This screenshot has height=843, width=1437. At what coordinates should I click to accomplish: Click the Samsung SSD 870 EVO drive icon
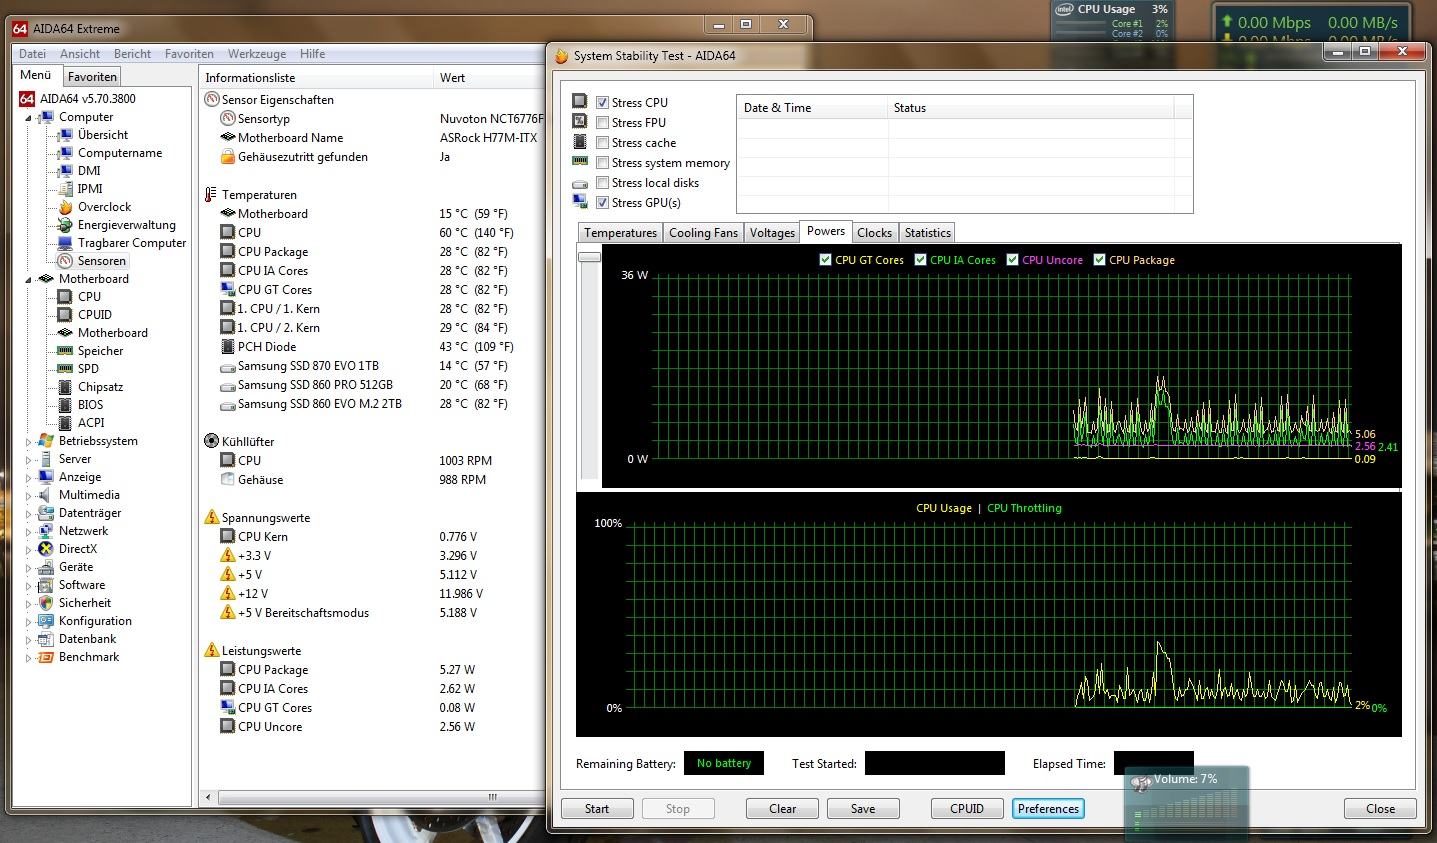(228, 366)
